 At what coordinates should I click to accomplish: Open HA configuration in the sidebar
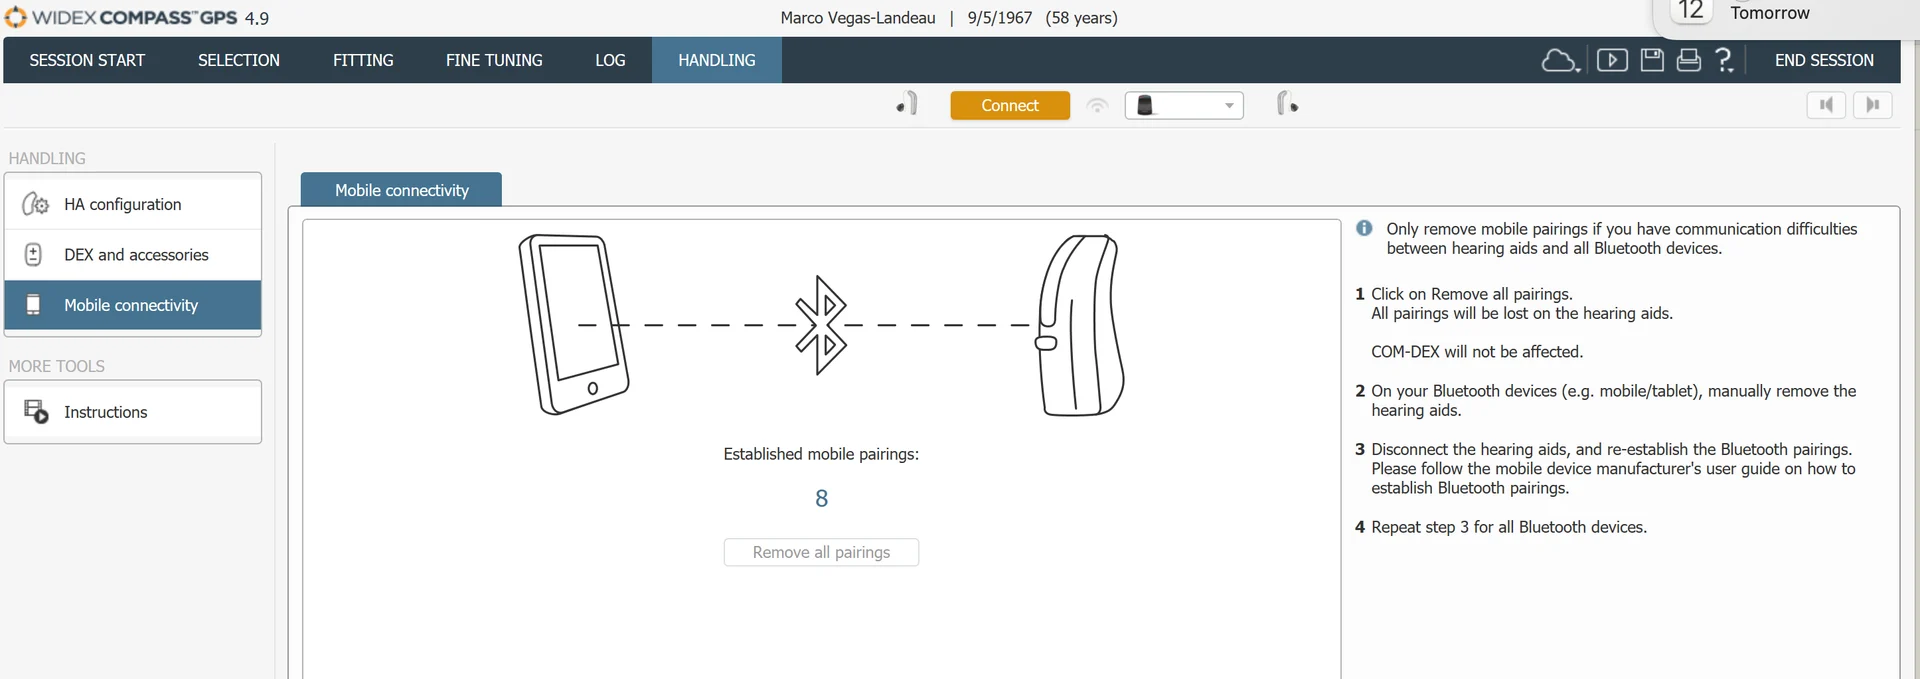pos(133,204)
